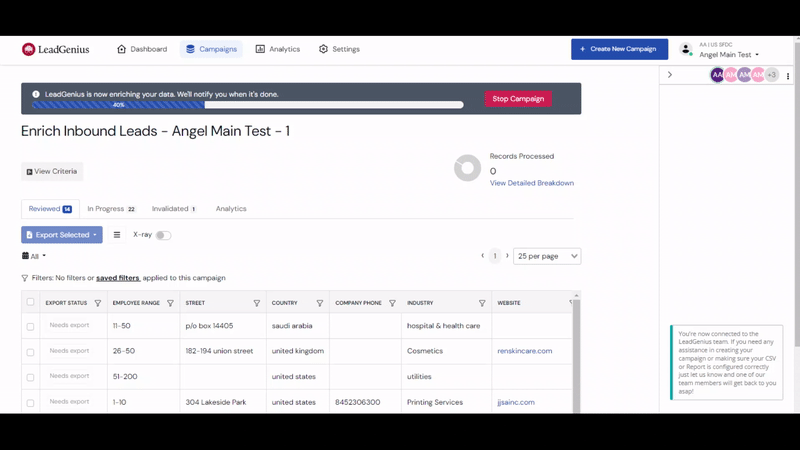Filter the Country column
Image resolution: width=800 pixels, height=450 pixels.
320,303
